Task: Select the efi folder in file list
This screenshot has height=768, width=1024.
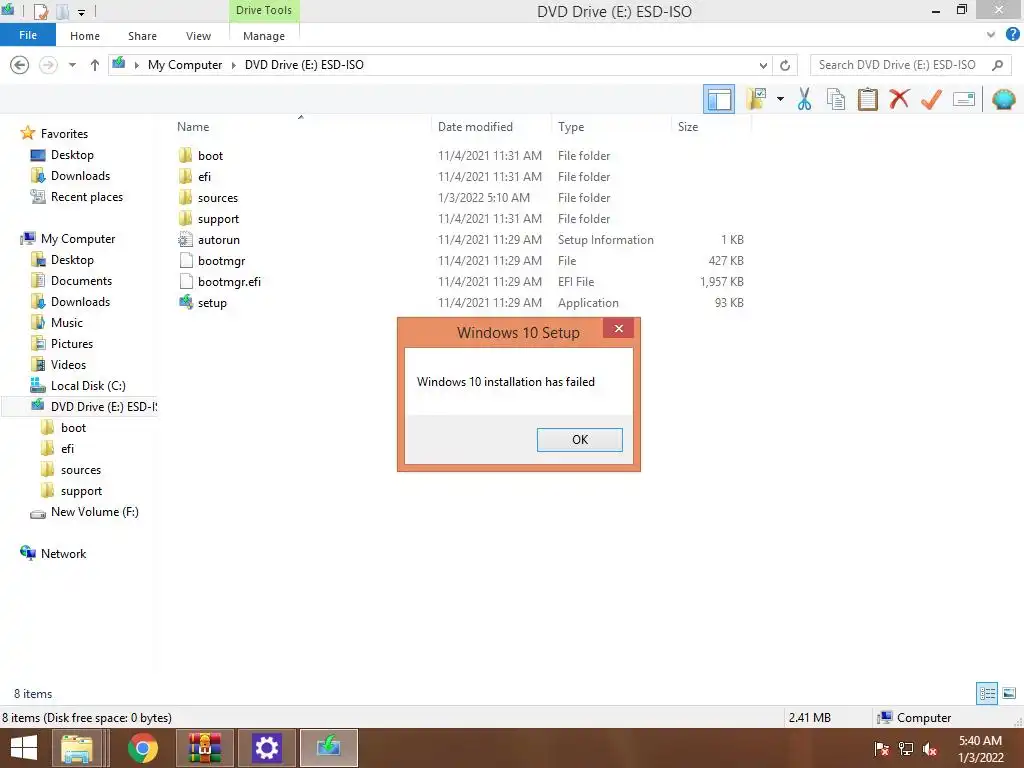Action: [x=204, y=176]
